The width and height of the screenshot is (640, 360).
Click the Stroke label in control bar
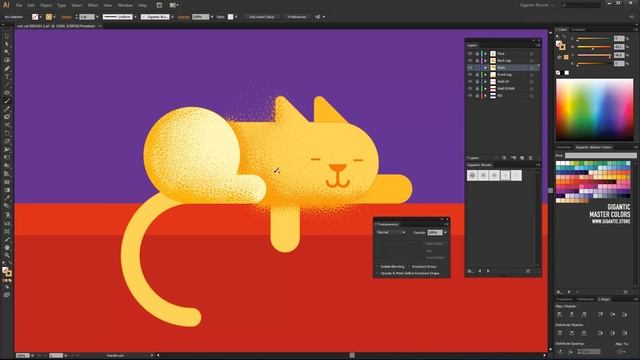pos(66,17)
